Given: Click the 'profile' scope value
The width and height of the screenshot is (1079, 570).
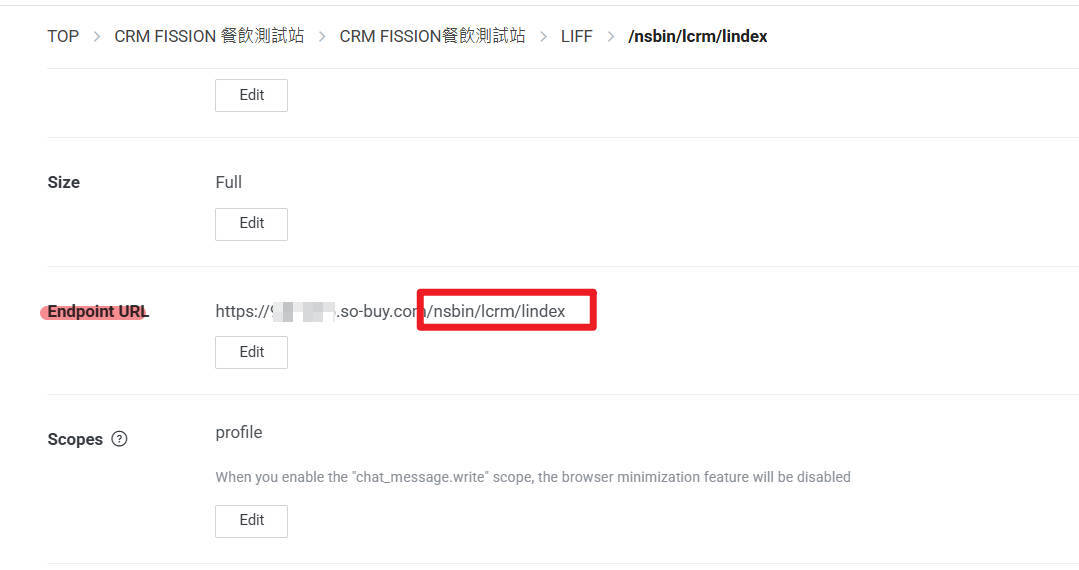Looking at the screenshot, I should 239,432.
